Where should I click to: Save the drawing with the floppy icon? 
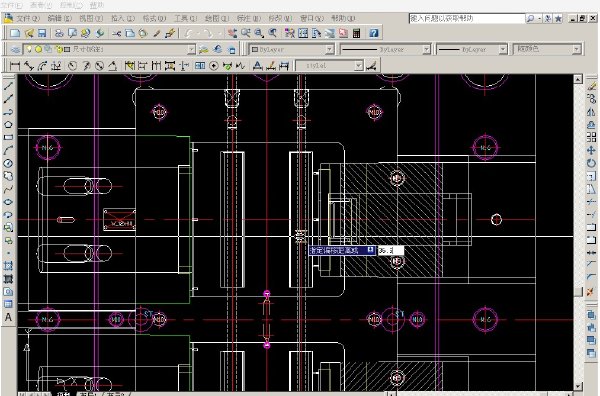click(41, 33)
